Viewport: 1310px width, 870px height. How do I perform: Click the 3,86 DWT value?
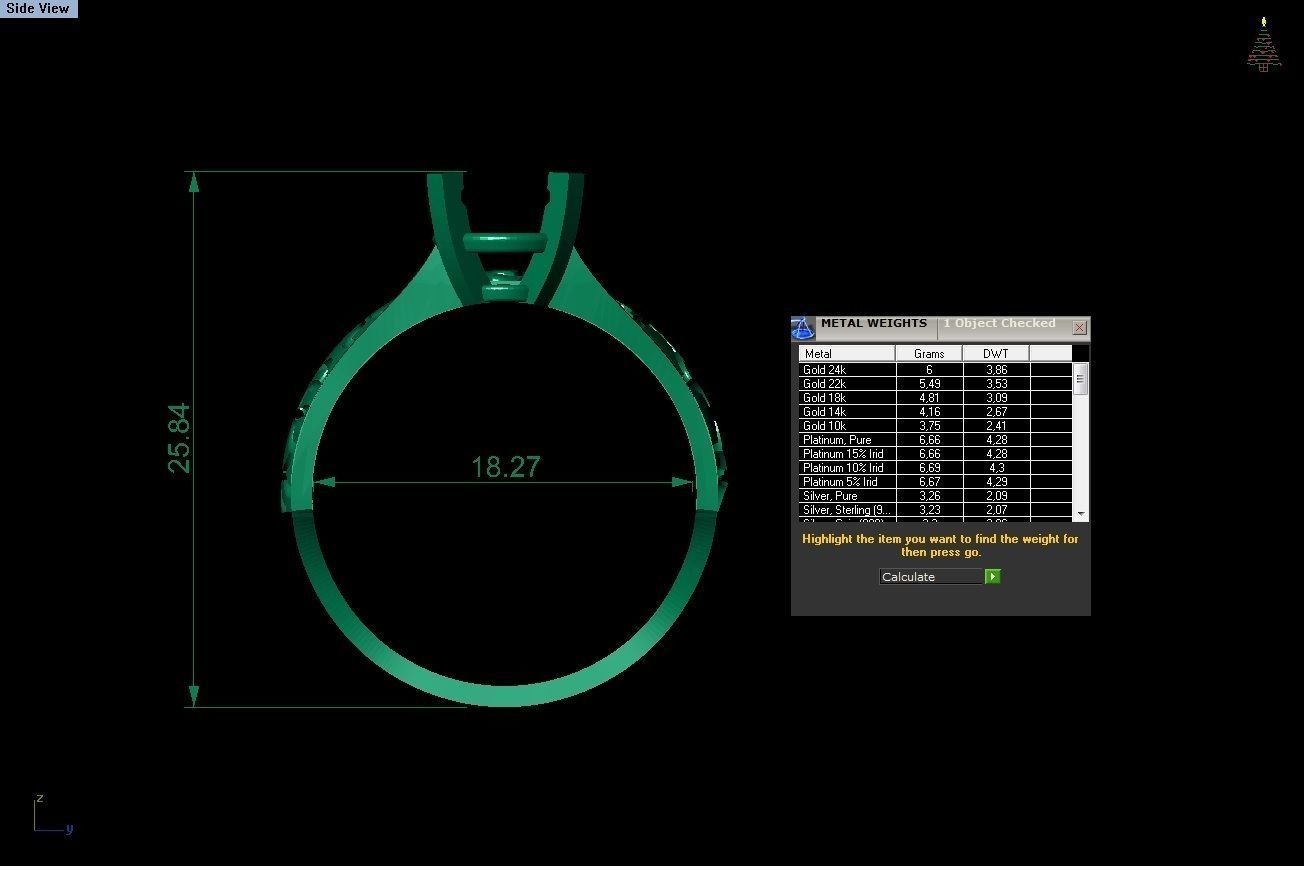(996, 370)
